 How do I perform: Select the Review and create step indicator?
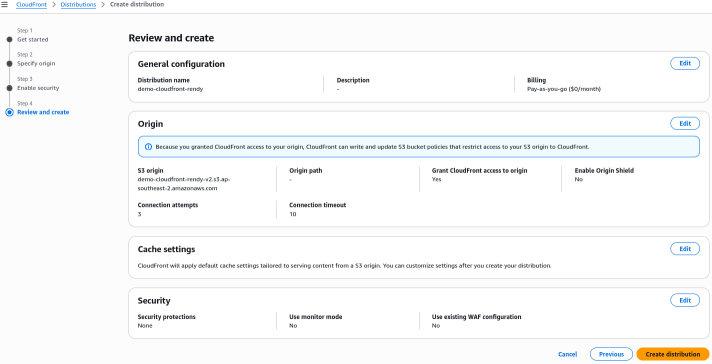click(9, 112)
